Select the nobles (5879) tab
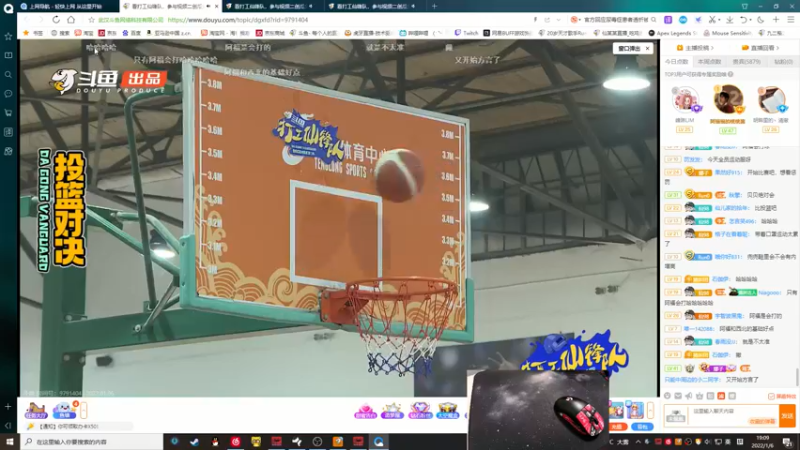 point(746,62)
